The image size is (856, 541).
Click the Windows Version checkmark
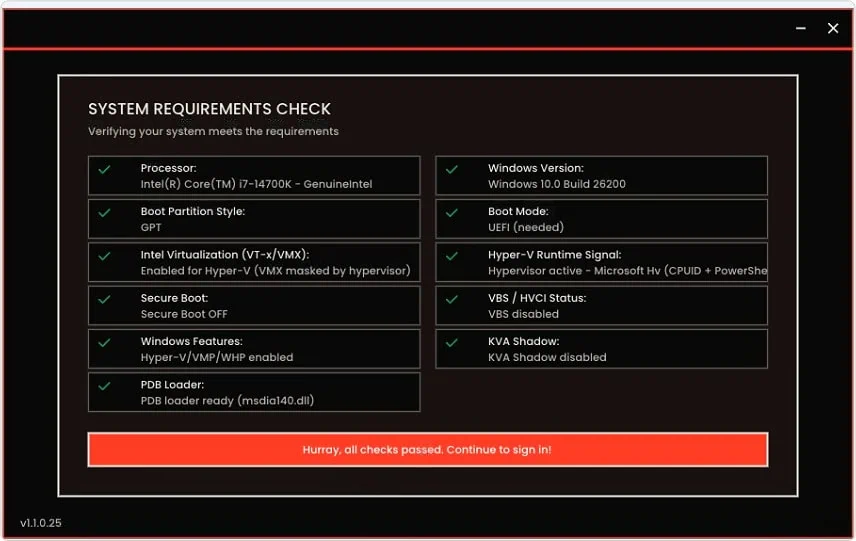click(451, 169)
